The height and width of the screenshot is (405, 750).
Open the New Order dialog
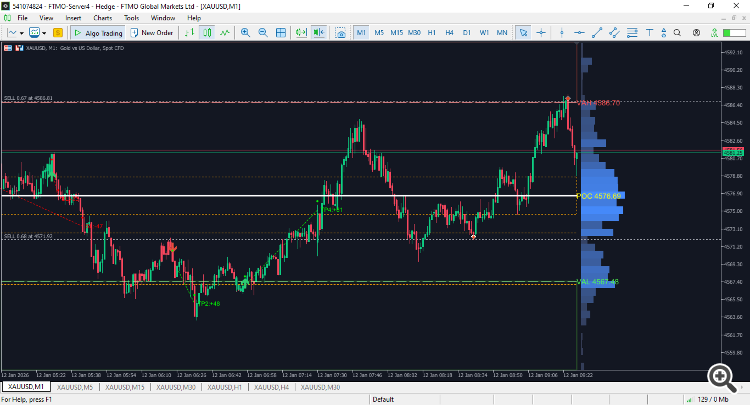coord(152,33)
